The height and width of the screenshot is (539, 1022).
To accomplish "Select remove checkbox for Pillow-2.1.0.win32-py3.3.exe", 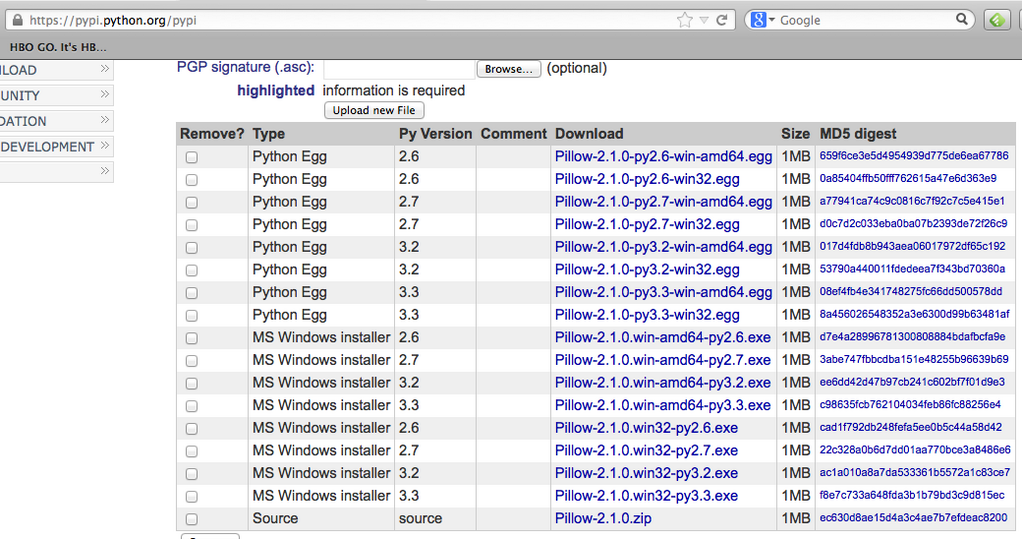I will [192, 496].
